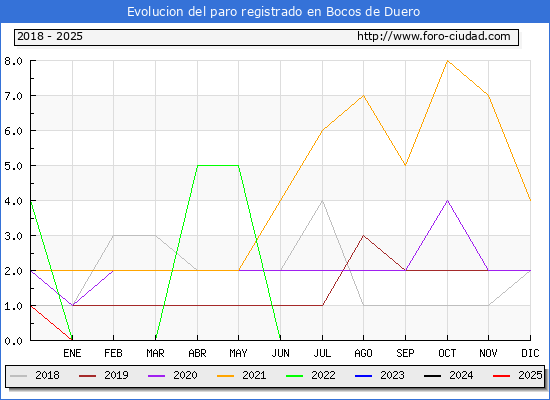This screenshot has width=550, height=400.
Task: Select the '2023' legend label
Action: 392,375
